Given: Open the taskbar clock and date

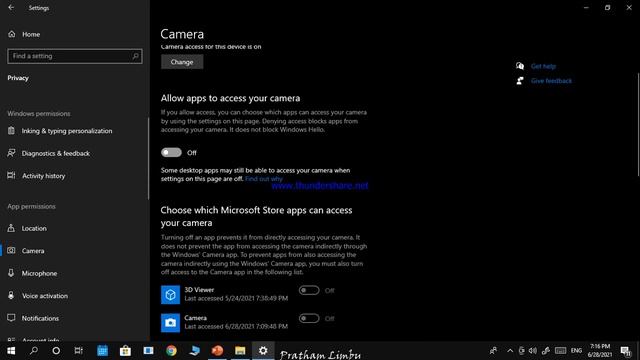Looking at the screenshot, I should click(600, 351).
